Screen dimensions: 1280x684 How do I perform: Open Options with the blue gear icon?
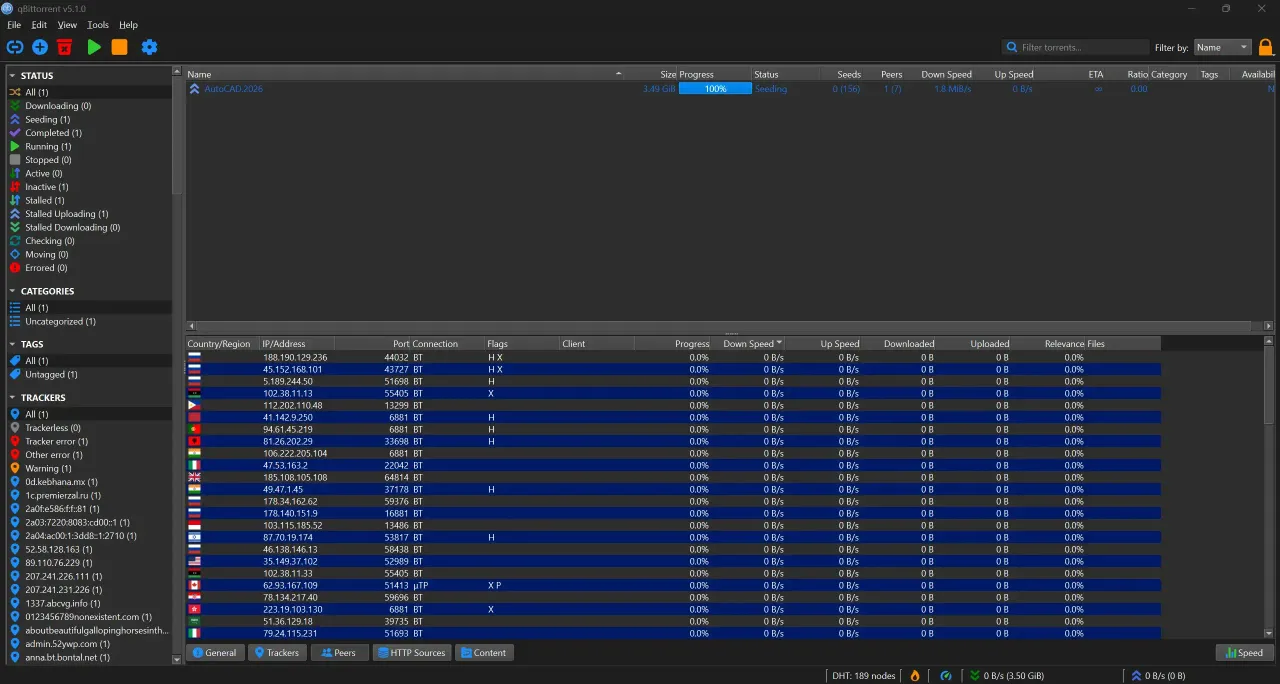(x=149, y=47)
